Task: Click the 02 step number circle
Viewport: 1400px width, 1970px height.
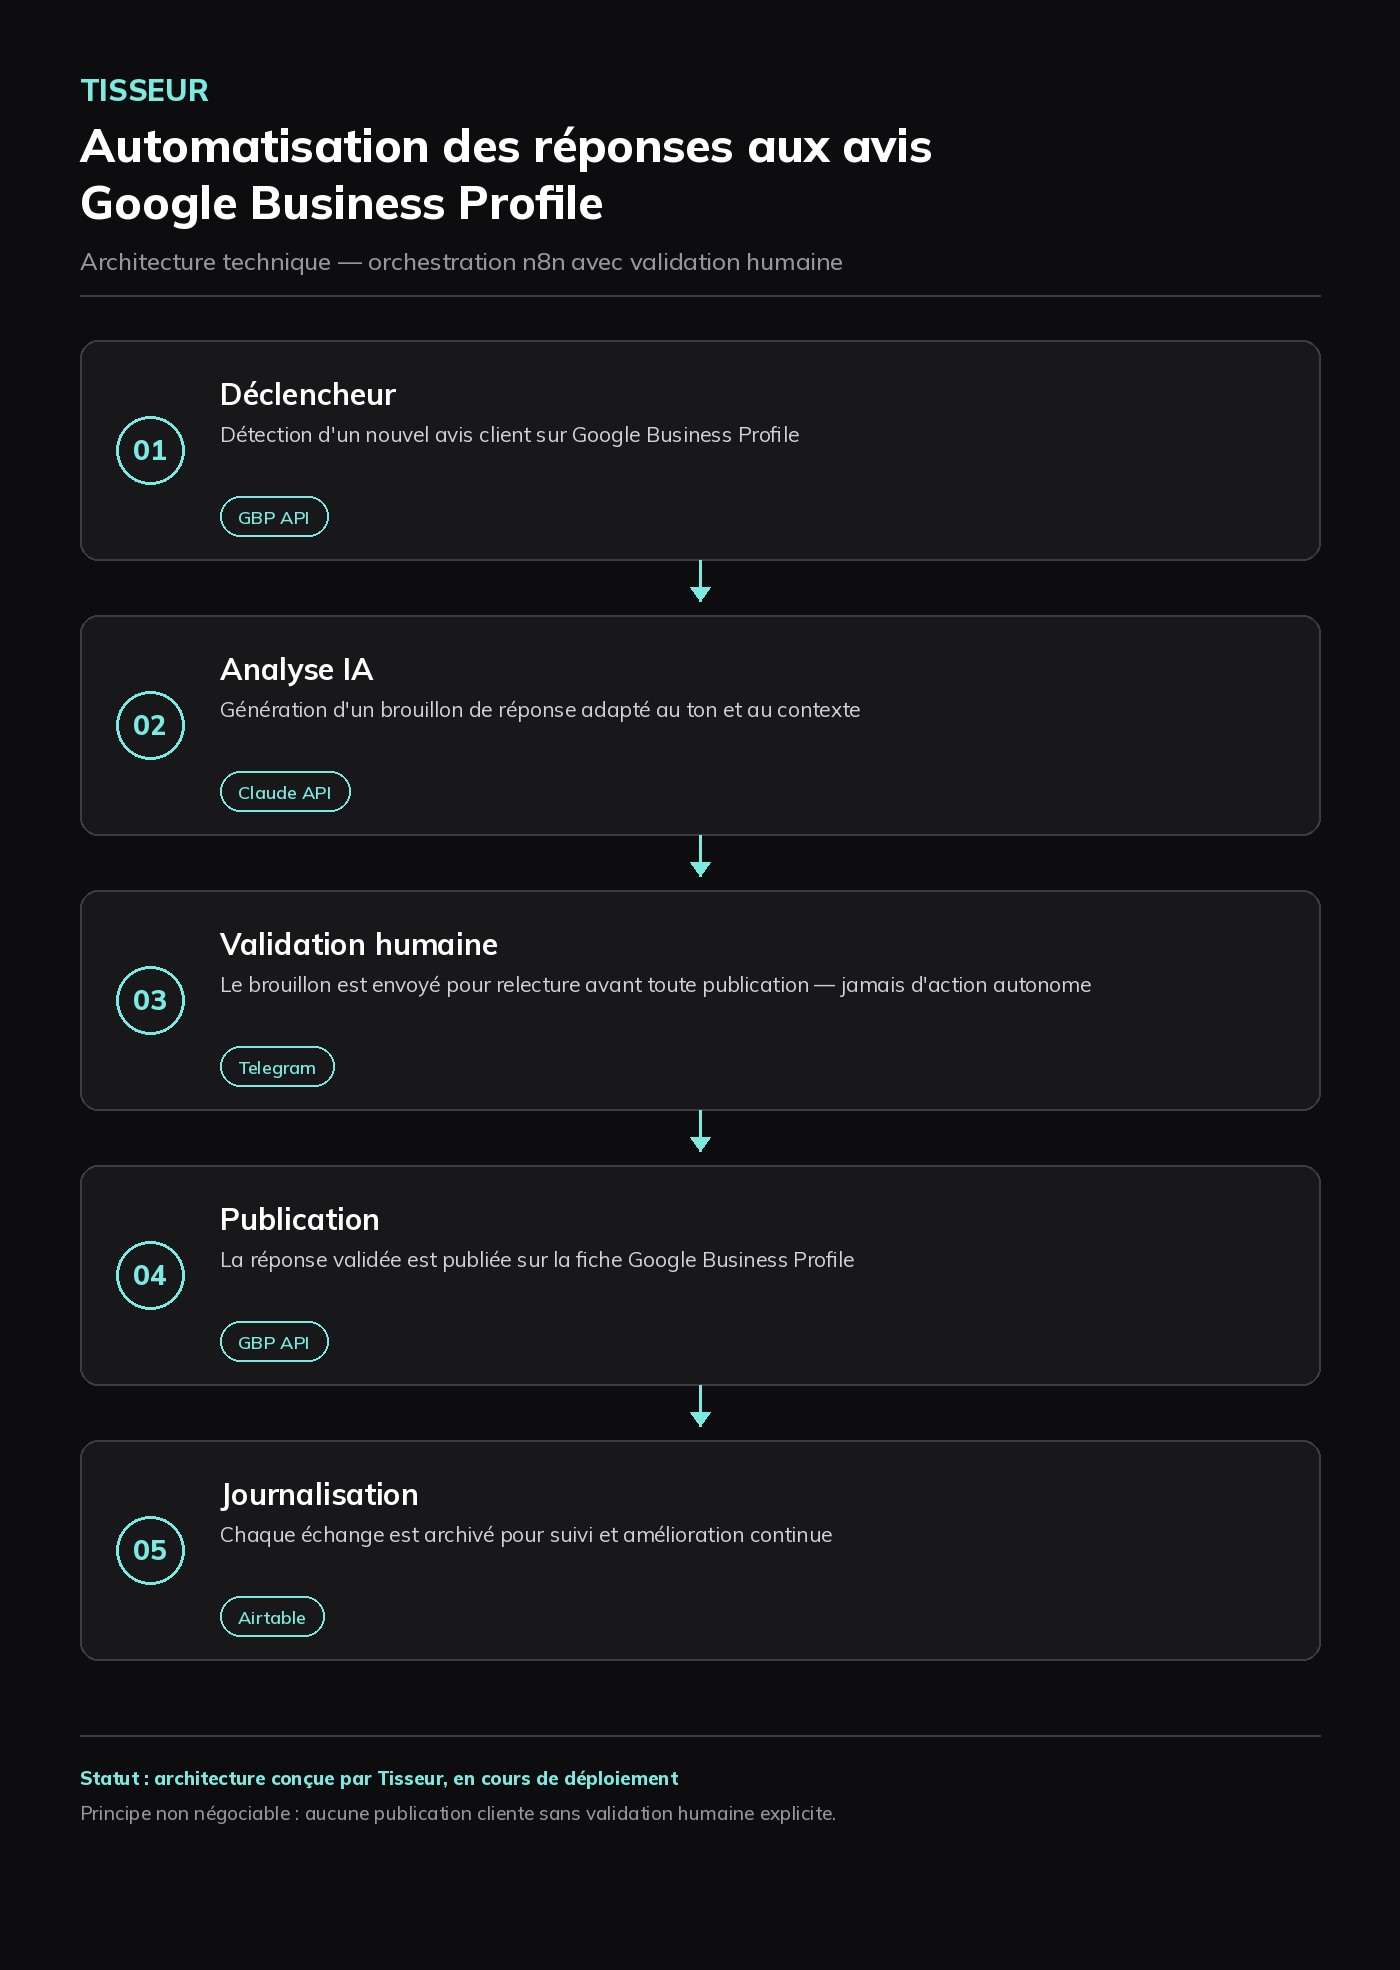Action: [150, 725]
